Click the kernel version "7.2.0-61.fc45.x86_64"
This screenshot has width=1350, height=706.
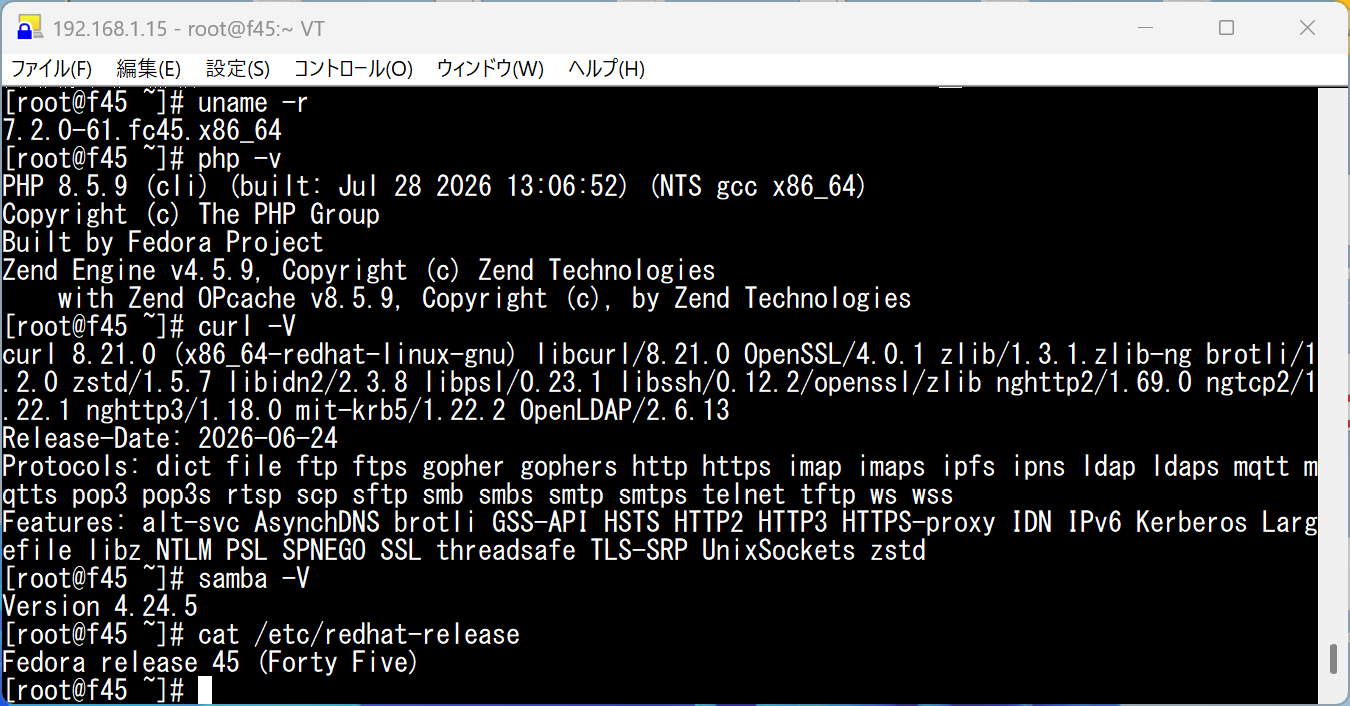click(142, 131)
